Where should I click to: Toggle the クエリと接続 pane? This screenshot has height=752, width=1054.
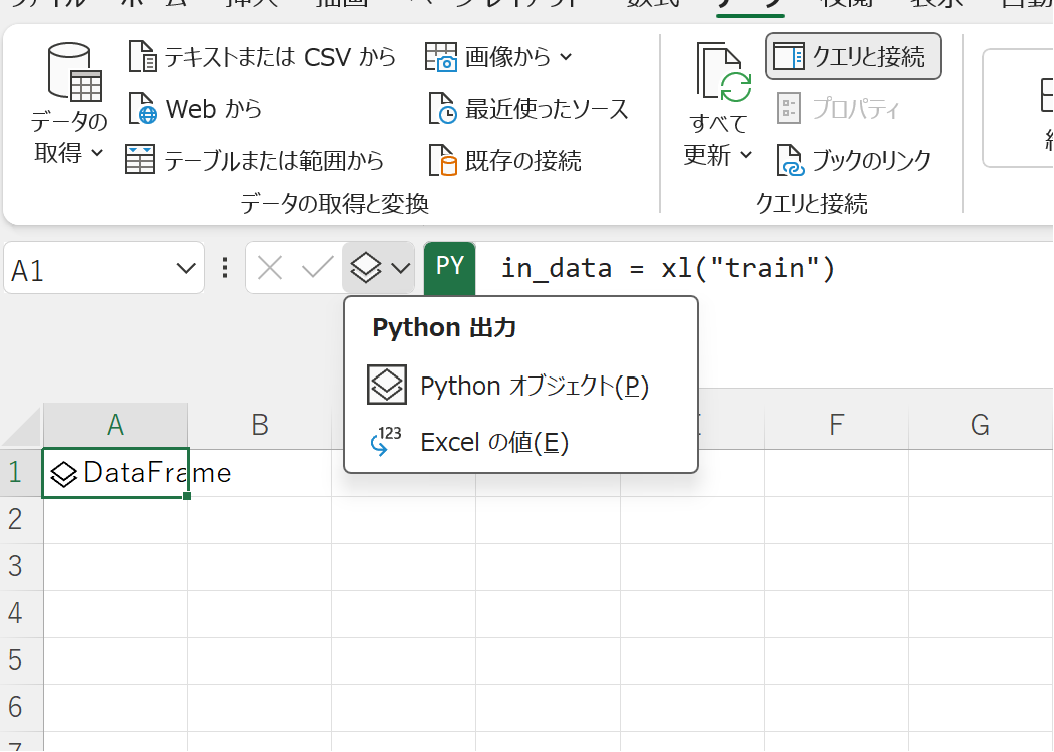coord(853,56)
